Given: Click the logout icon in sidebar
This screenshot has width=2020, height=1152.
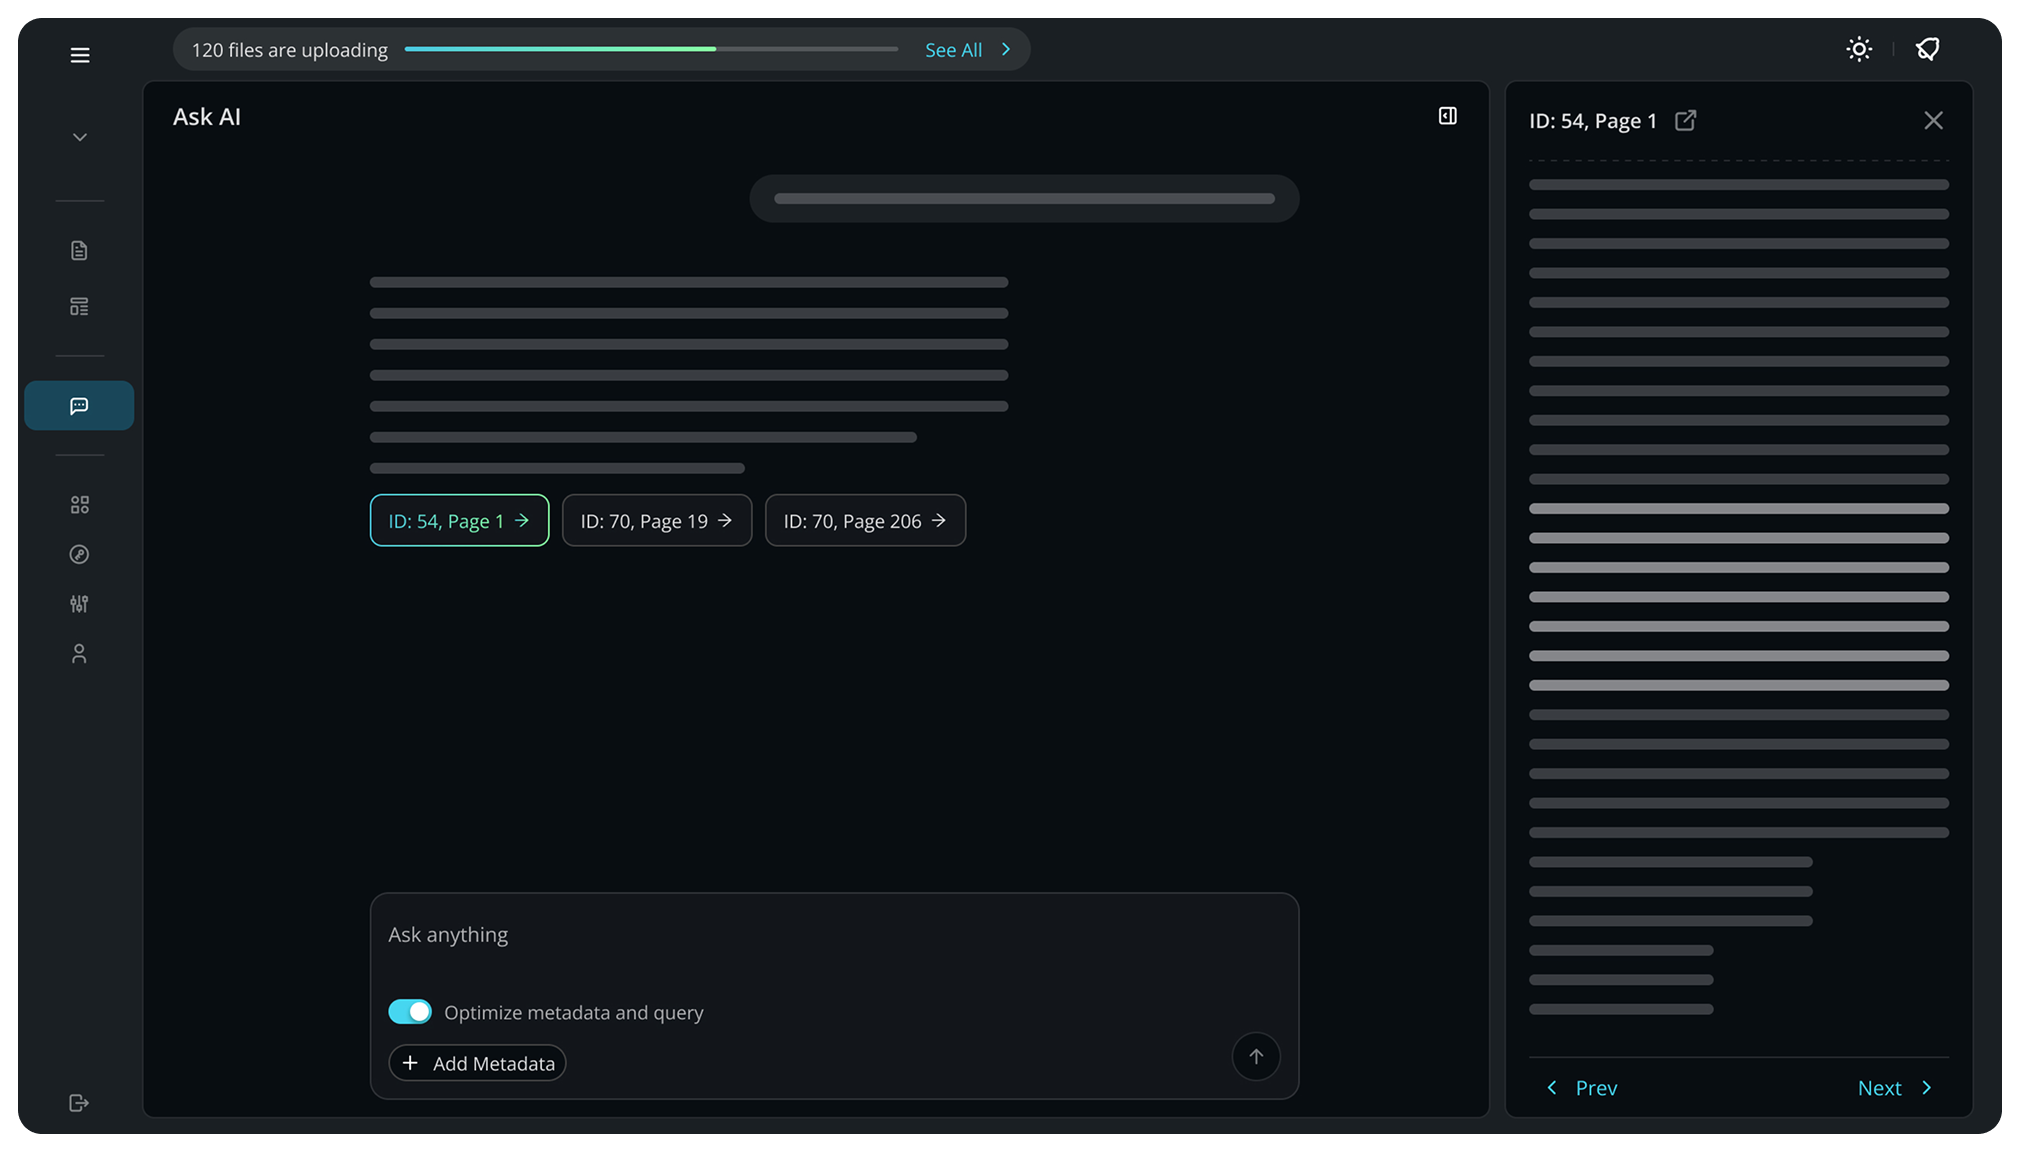Looking at the screenshot, I should (x=79, y=1102).
